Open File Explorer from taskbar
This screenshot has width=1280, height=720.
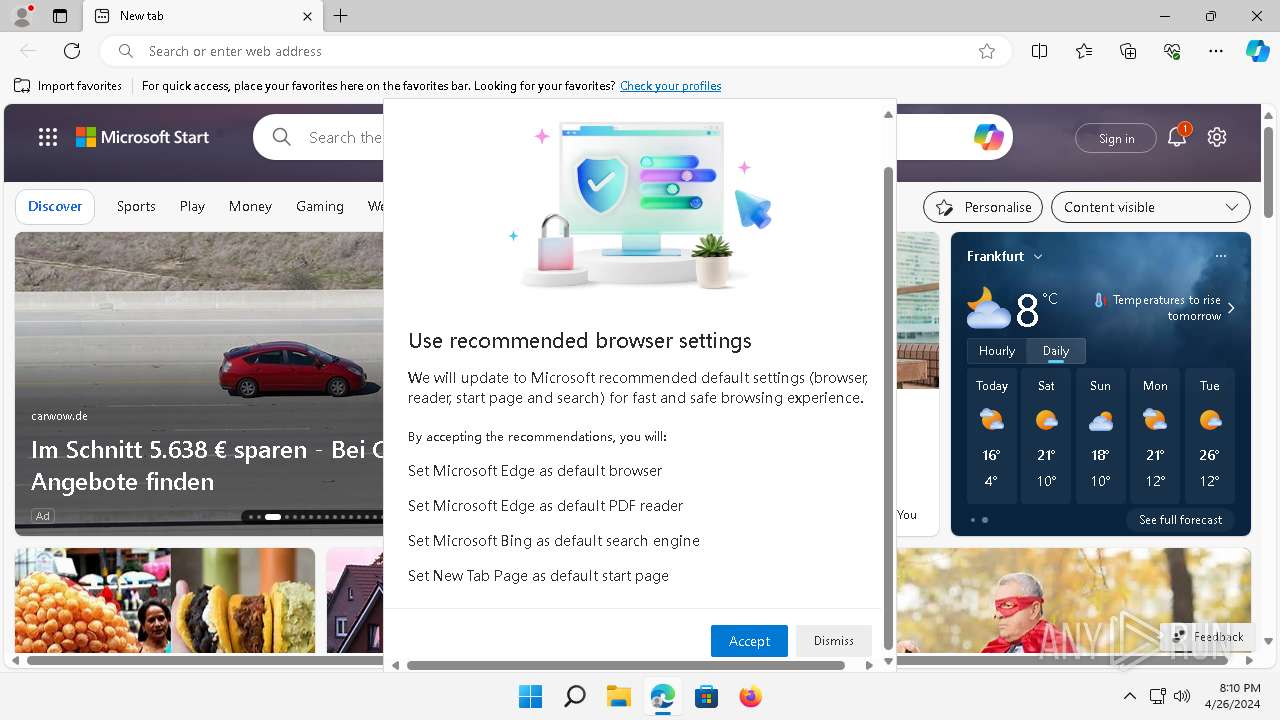click(x=618, y=696)
